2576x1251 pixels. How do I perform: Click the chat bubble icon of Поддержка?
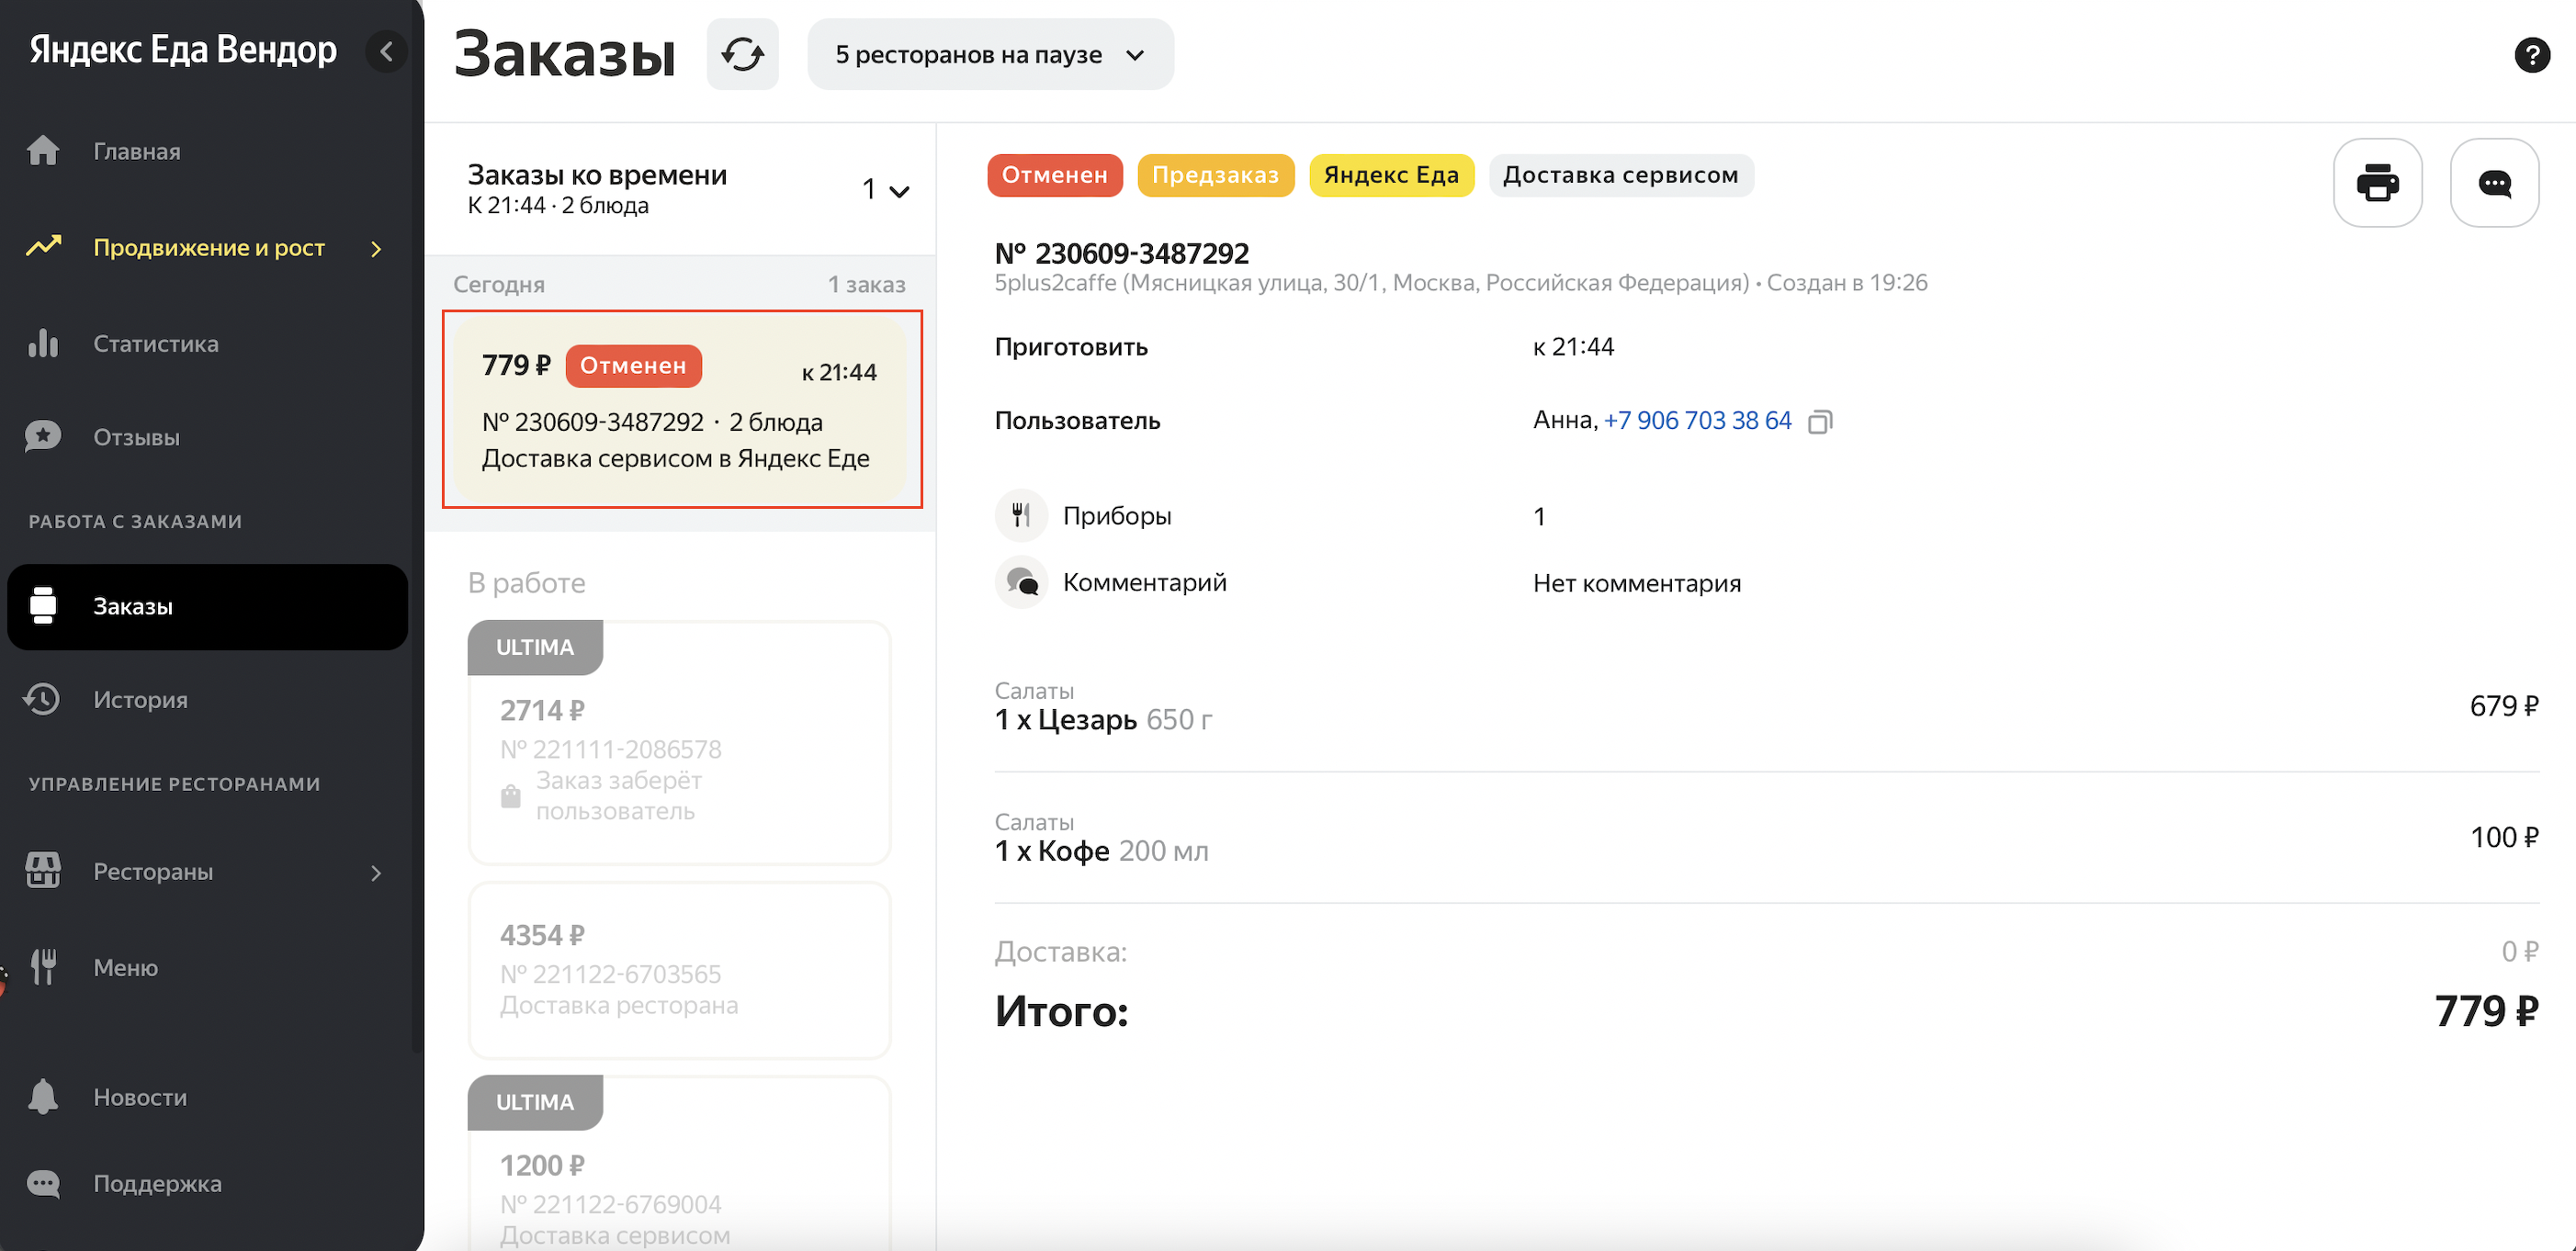point(43,1184)
